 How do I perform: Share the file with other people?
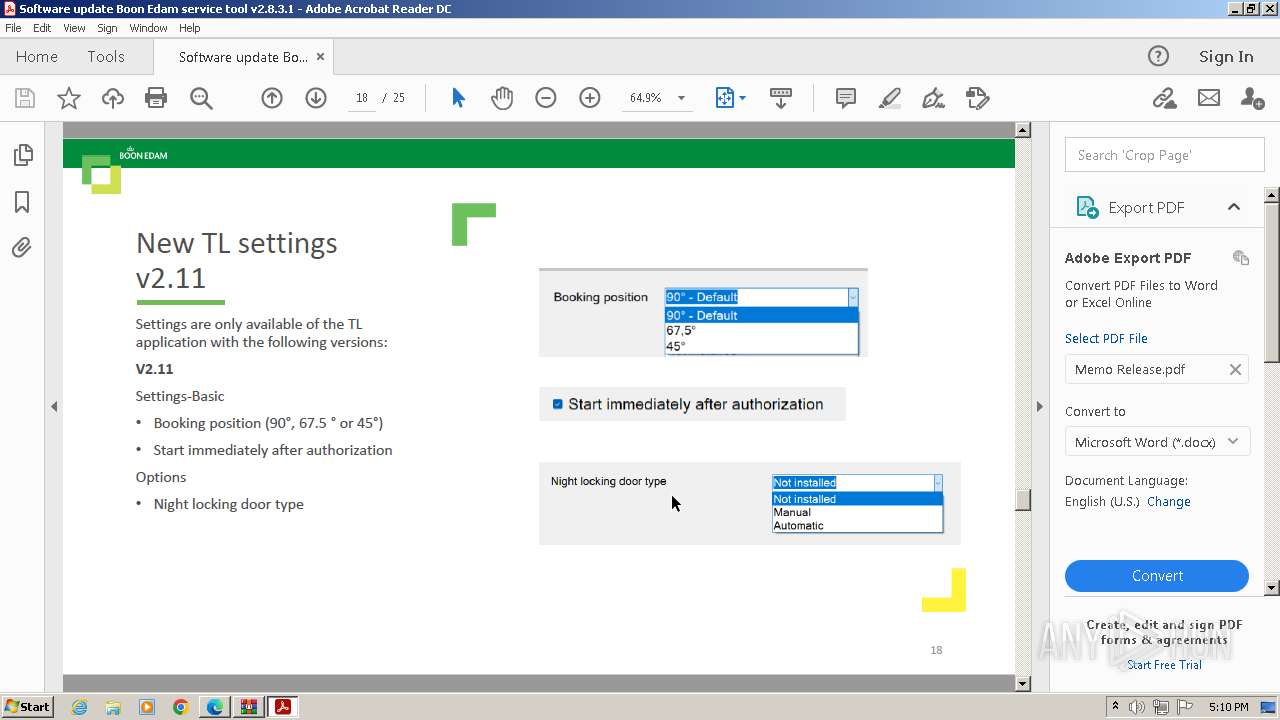point(1252,98)
